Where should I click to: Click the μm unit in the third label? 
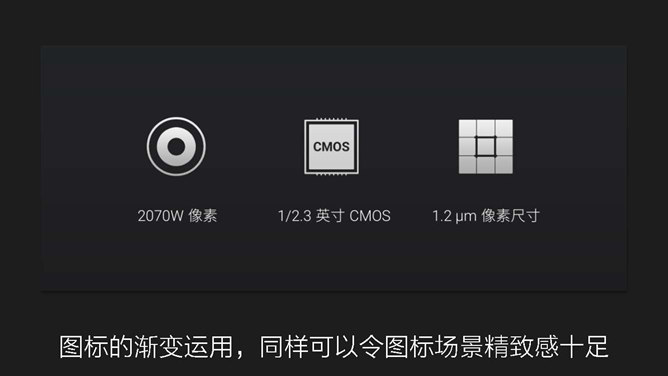466,217
